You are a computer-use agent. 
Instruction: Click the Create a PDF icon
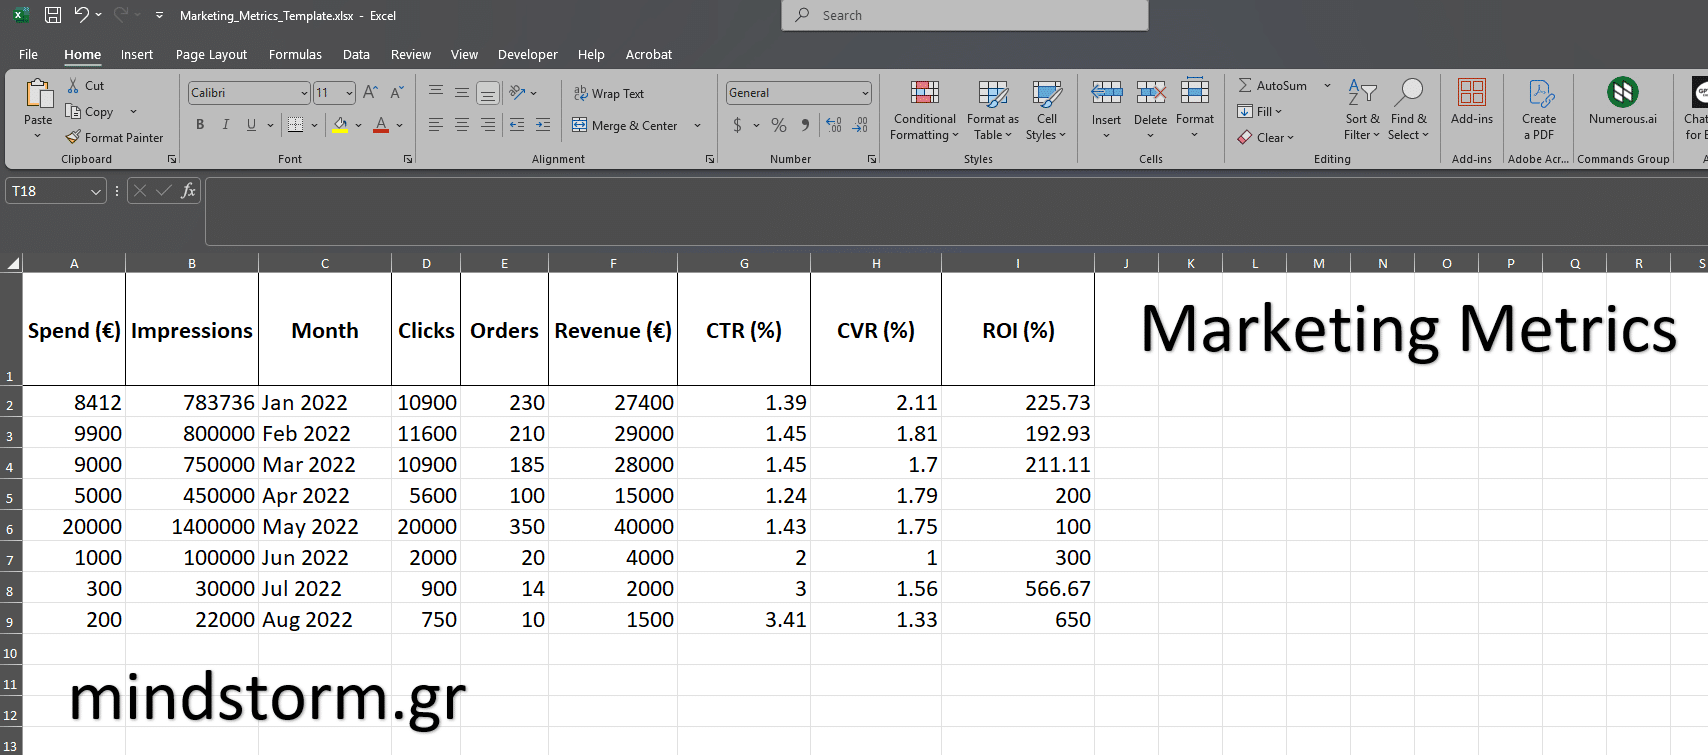(x=1539, y=94)
